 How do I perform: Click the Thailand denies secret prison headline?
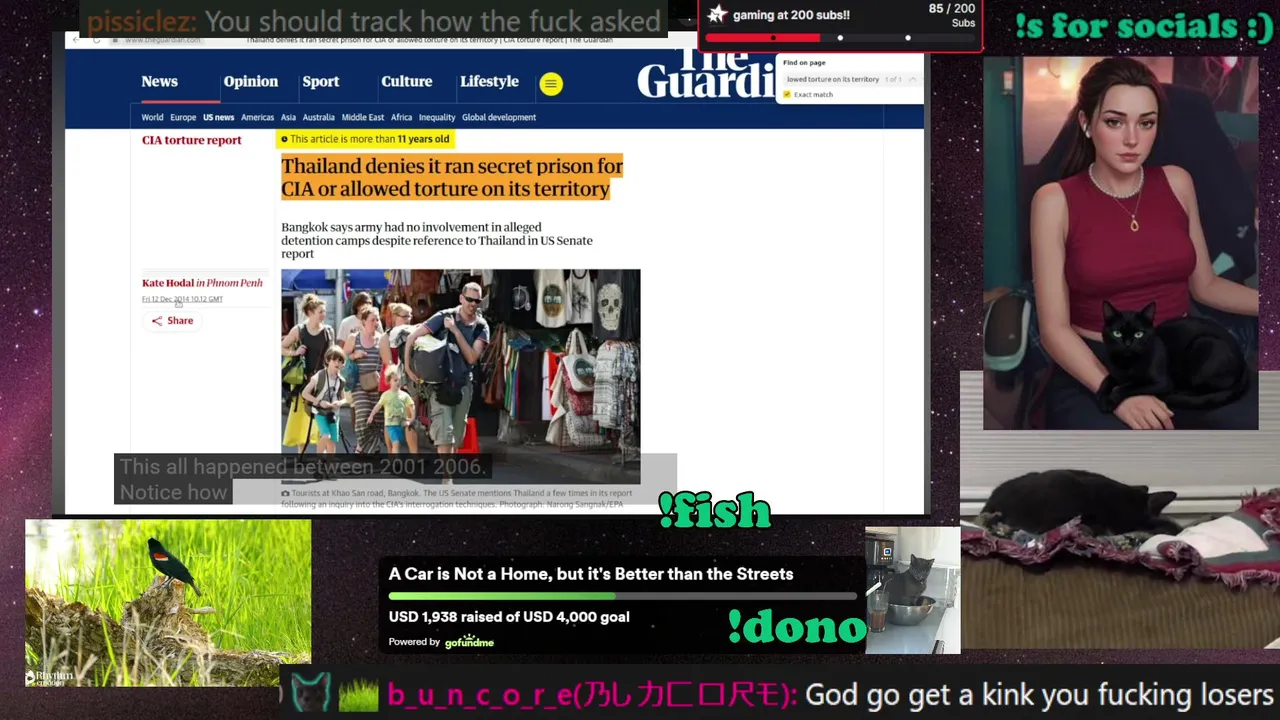point(452,178)
